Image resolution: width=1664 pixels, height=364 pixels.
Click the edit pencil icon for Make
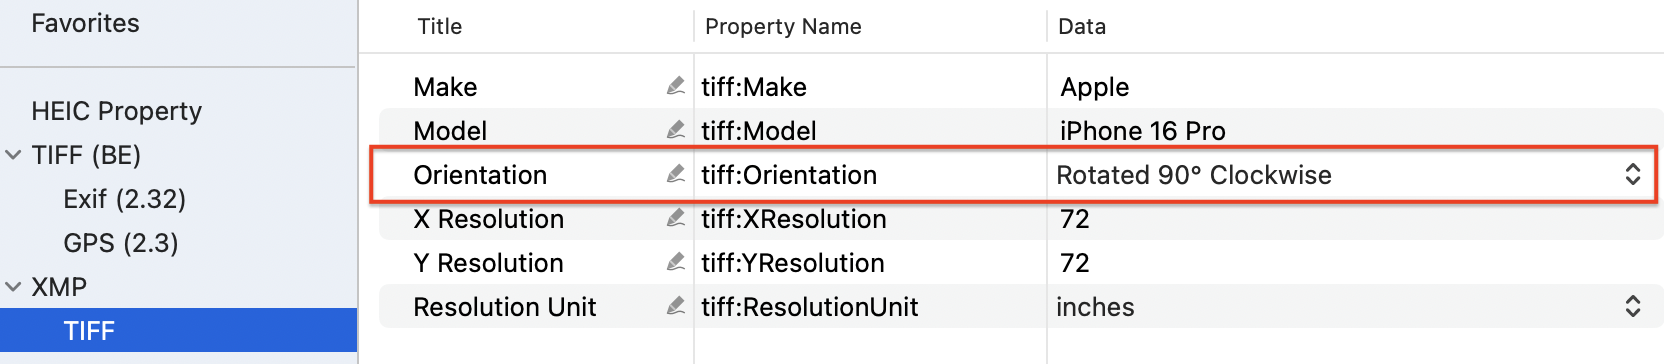point(676,87)
